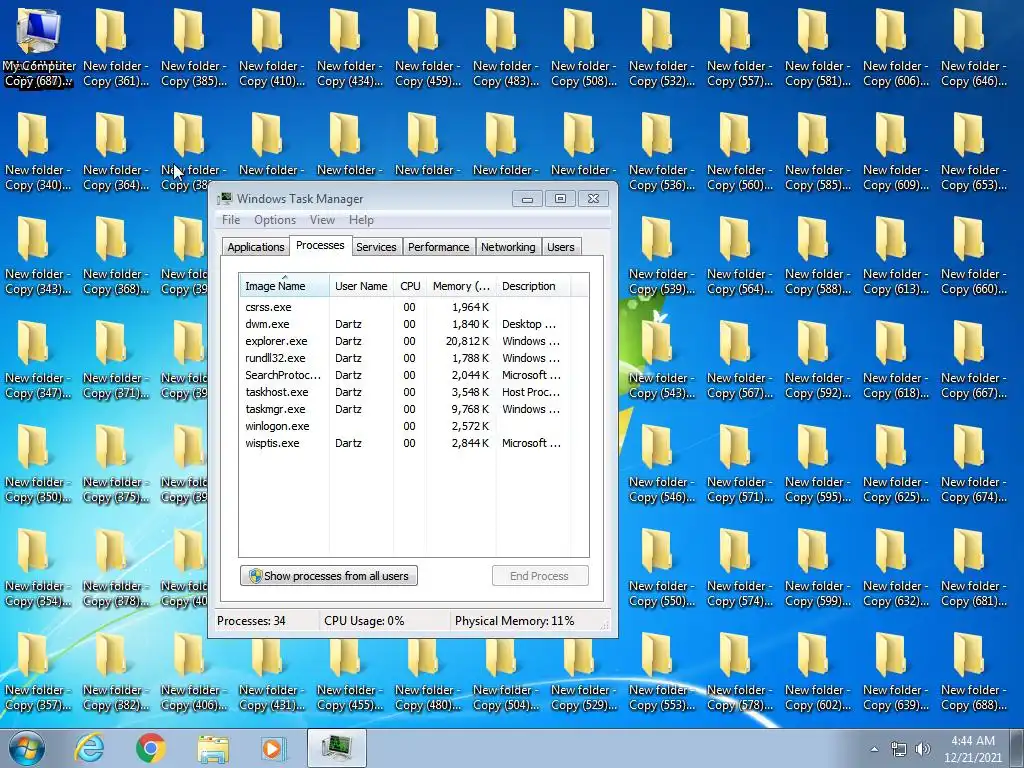
Task: Sort processes by Image Name column
Action: click(x=284, y=286)
